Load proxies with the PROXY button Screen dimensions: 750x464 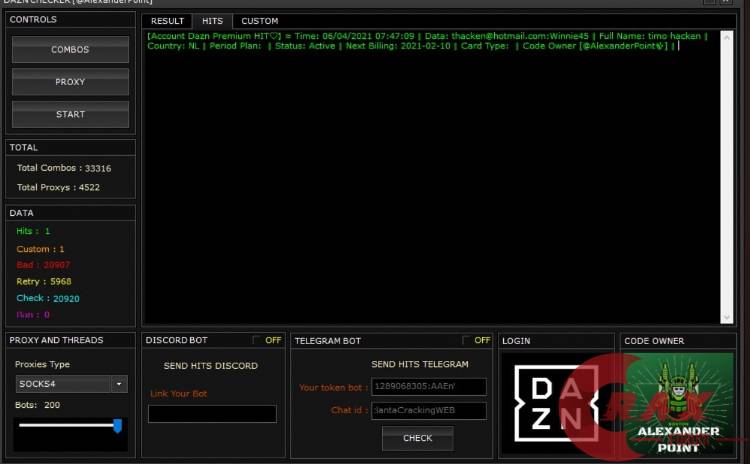coord(70,82)
